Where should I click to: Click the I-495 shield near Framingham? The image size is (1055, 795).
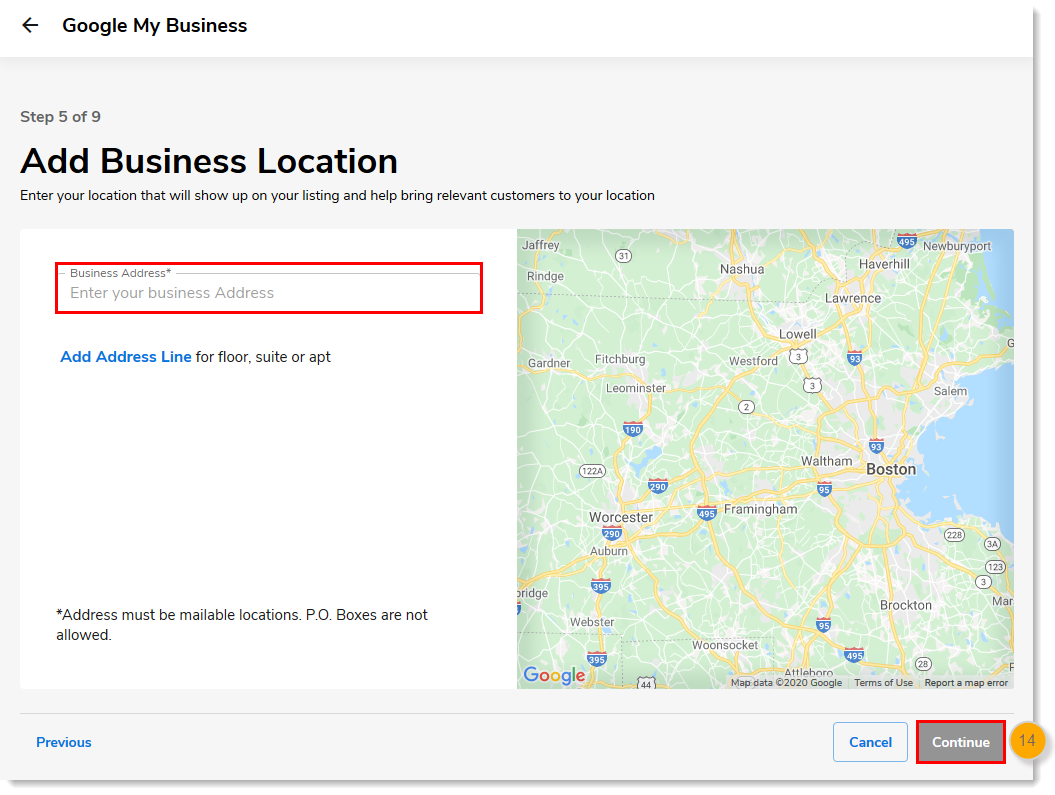[x=706, y=513]
